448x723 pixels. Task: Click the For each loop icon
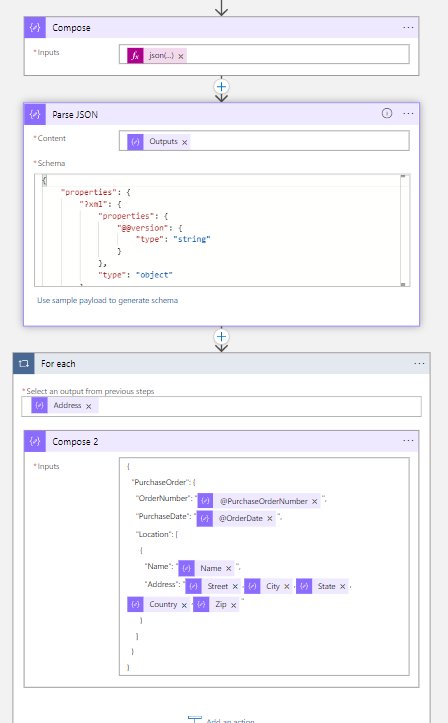(24, 363)
